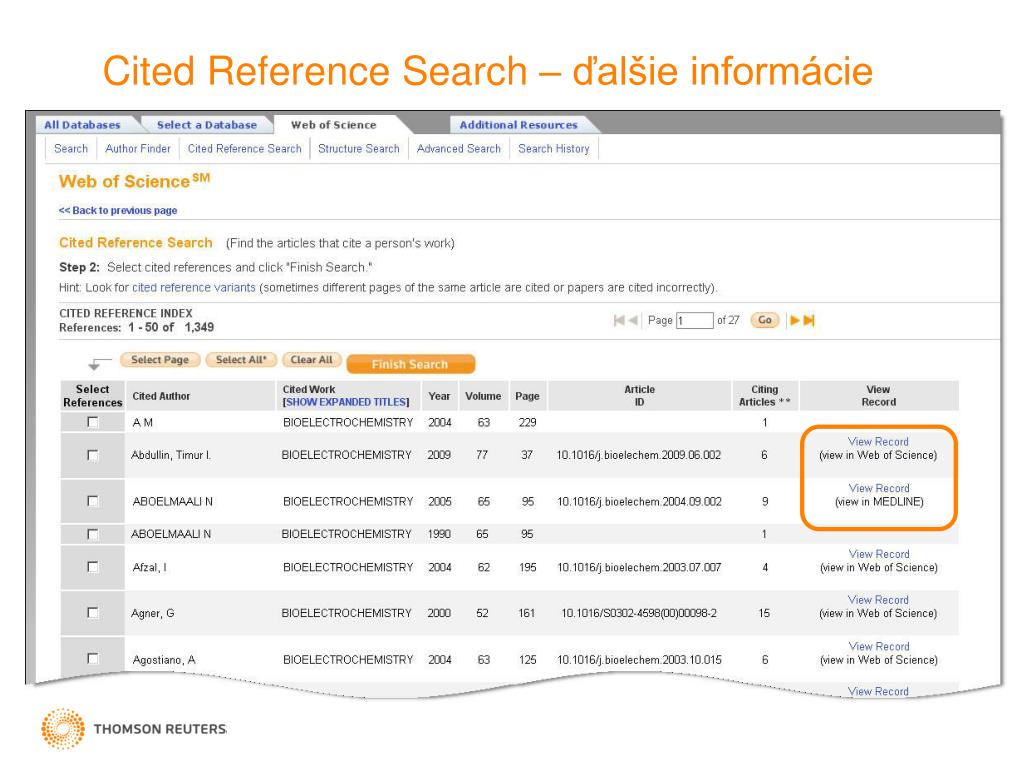Click Article ID 10.1016/j.bioelechem.2003.07.007
This screenshot has width=1024, height=768.
click(639, 568)
